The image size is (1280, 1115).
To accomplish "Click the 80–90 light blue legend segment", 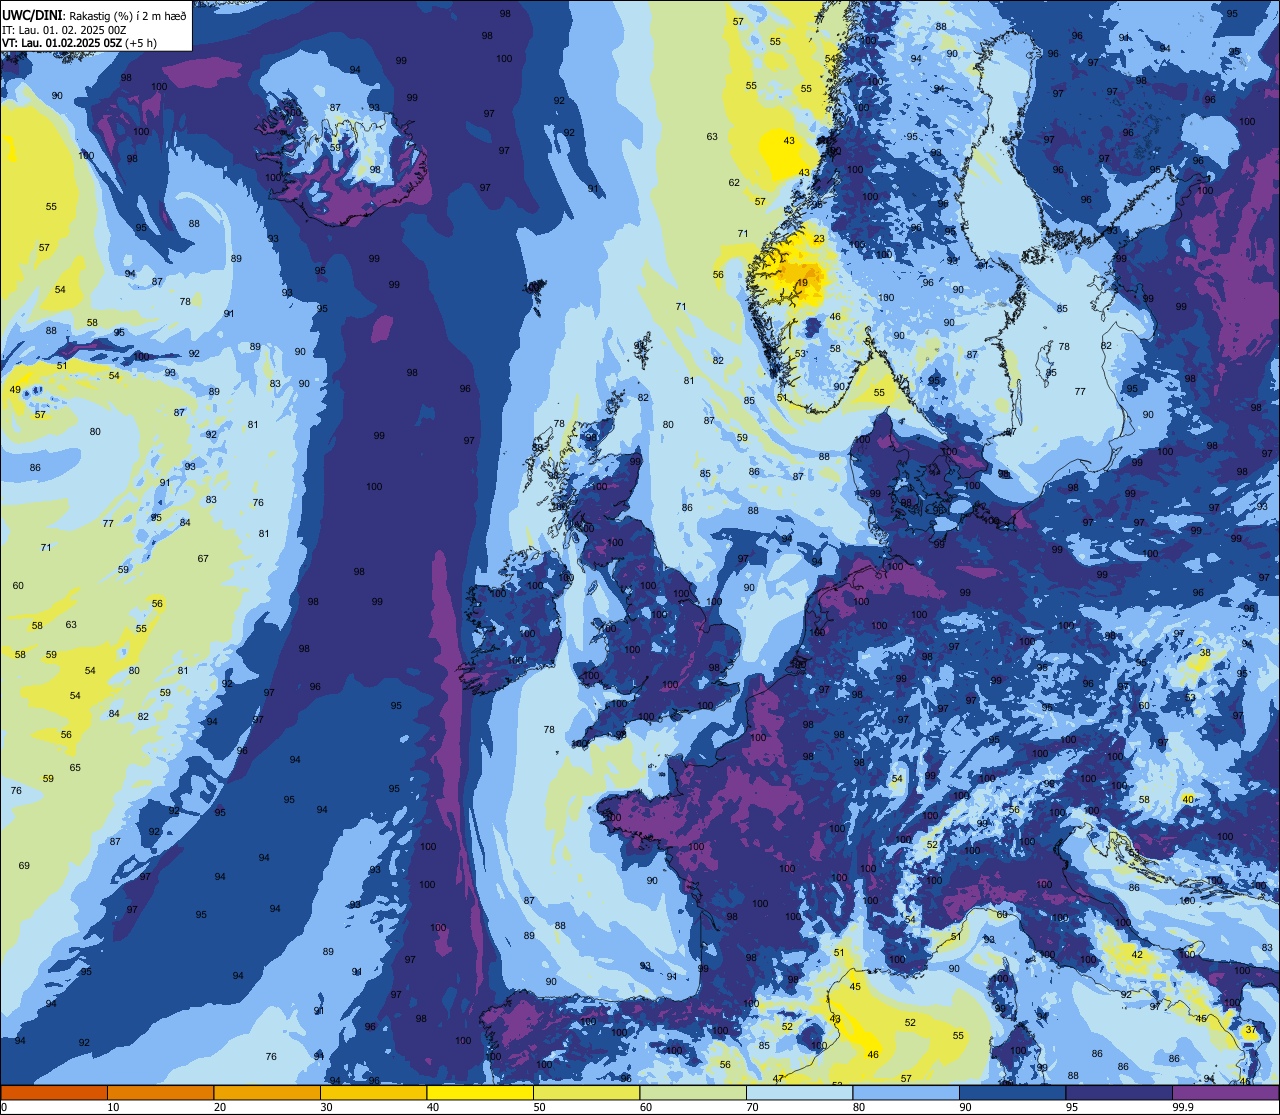I will pos(906,1092).
